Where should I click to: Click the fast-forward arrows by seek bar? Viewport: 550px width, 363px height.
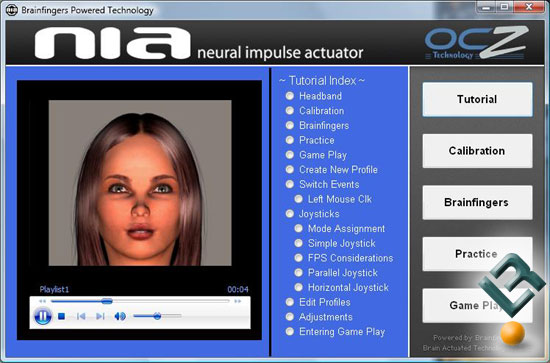tap(237, 301)
